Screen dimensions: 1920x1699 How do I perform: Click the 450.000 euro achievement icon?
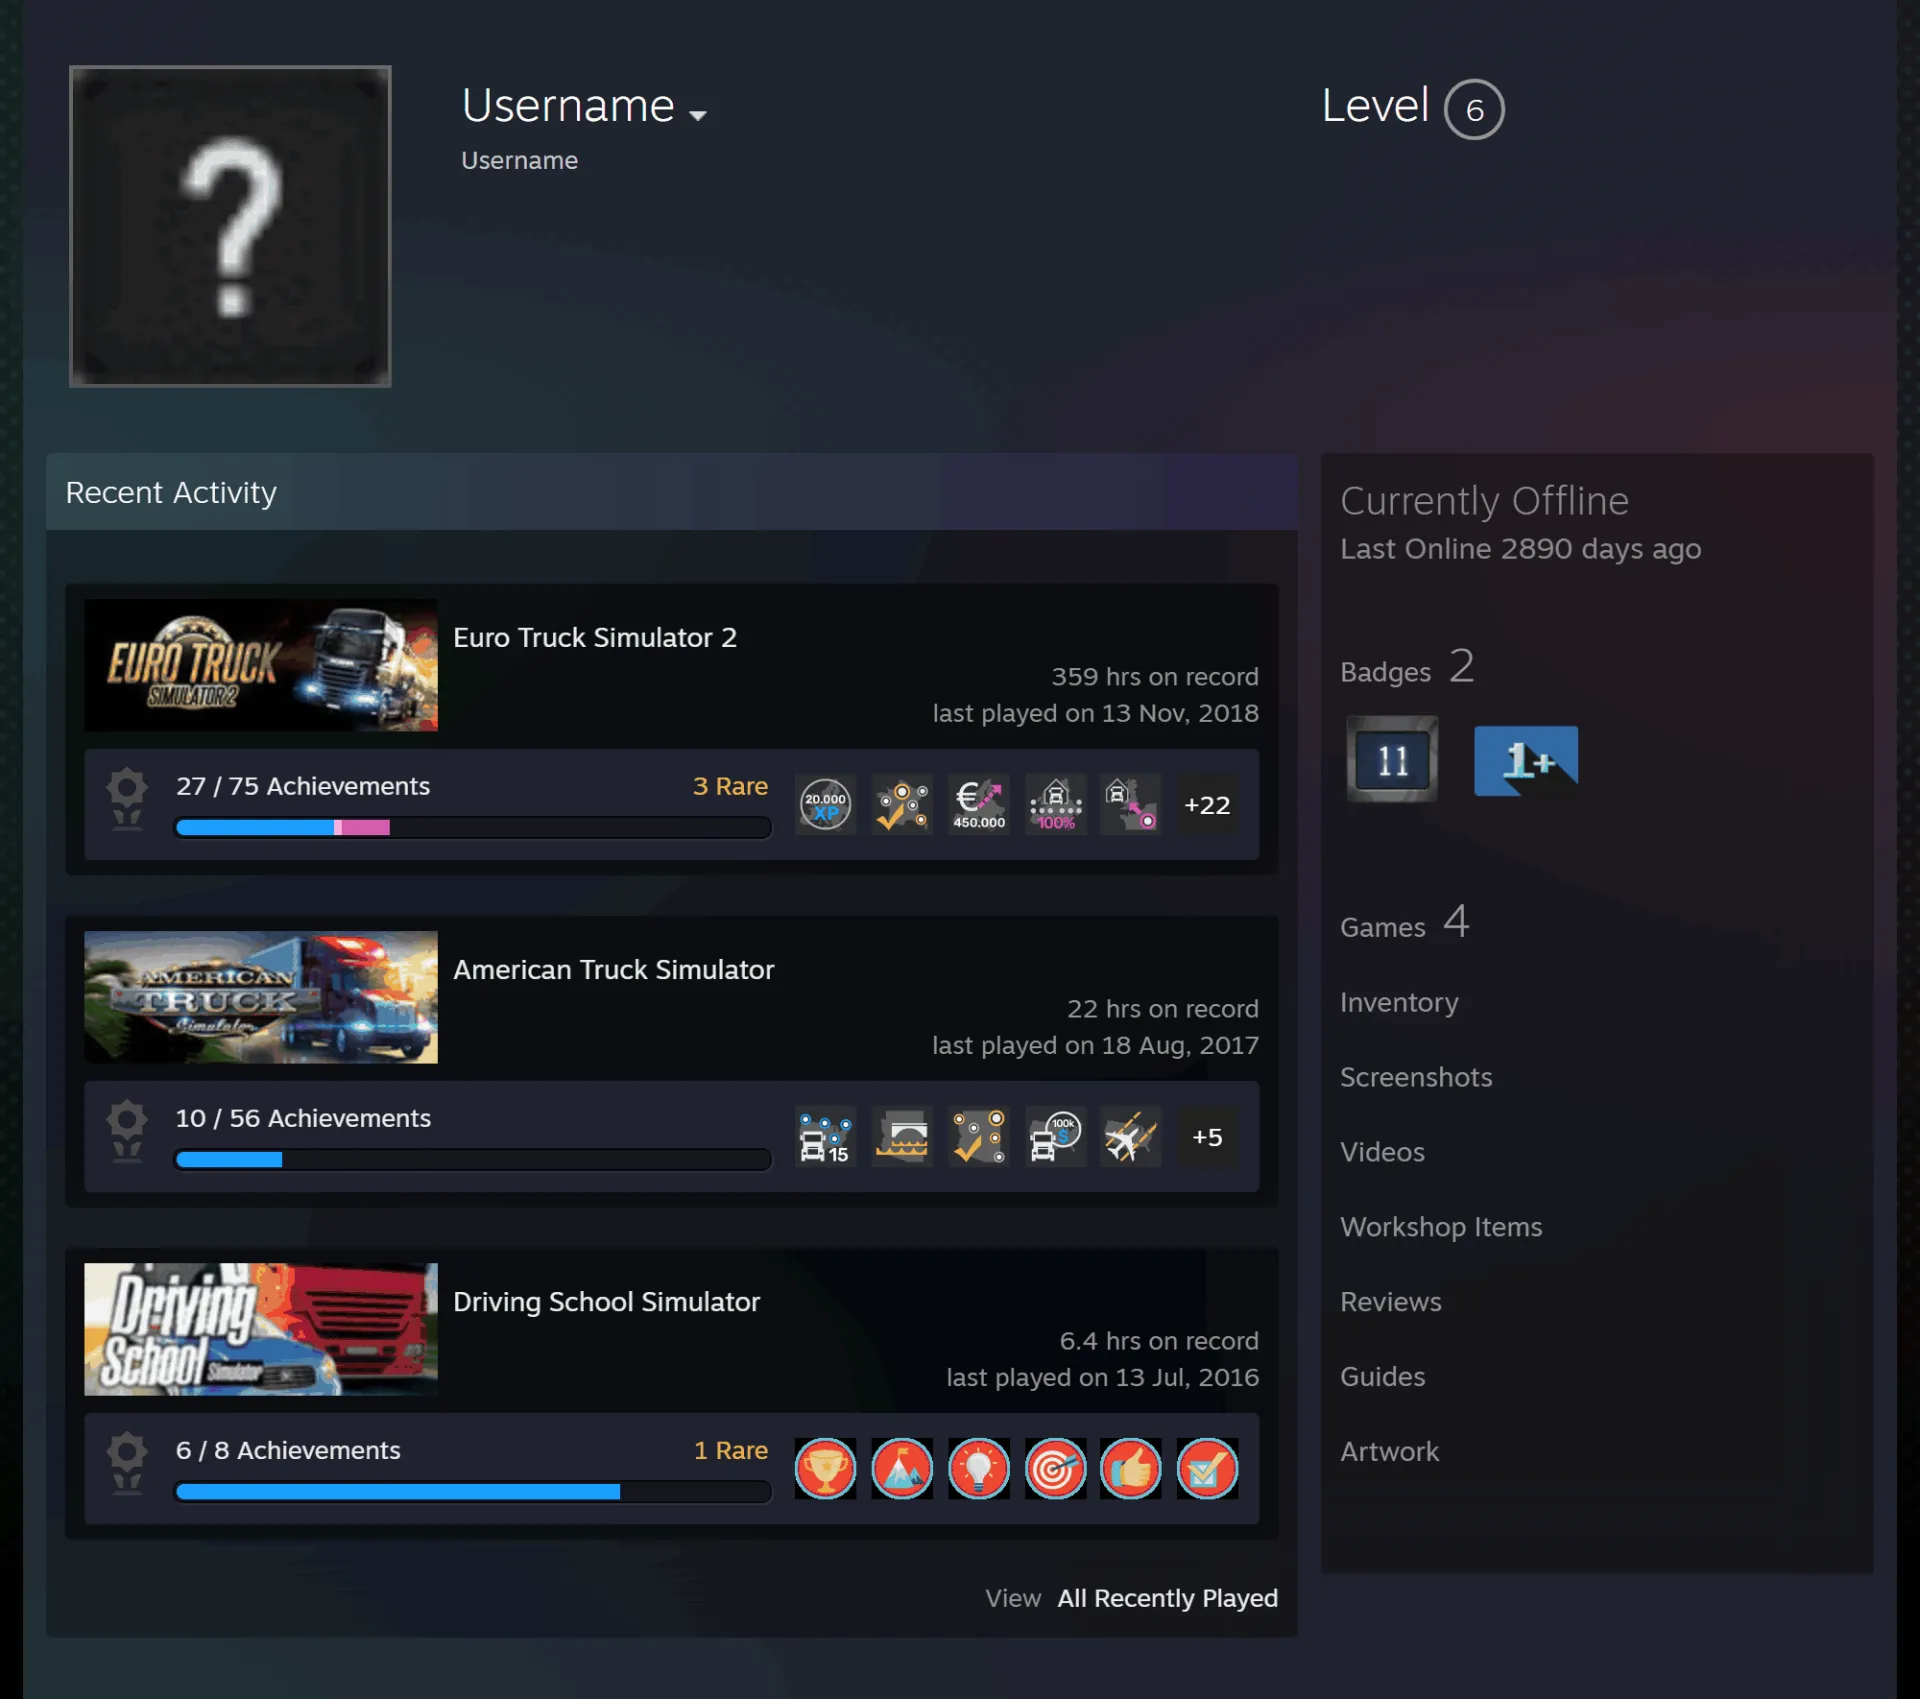tap(979, 805)
